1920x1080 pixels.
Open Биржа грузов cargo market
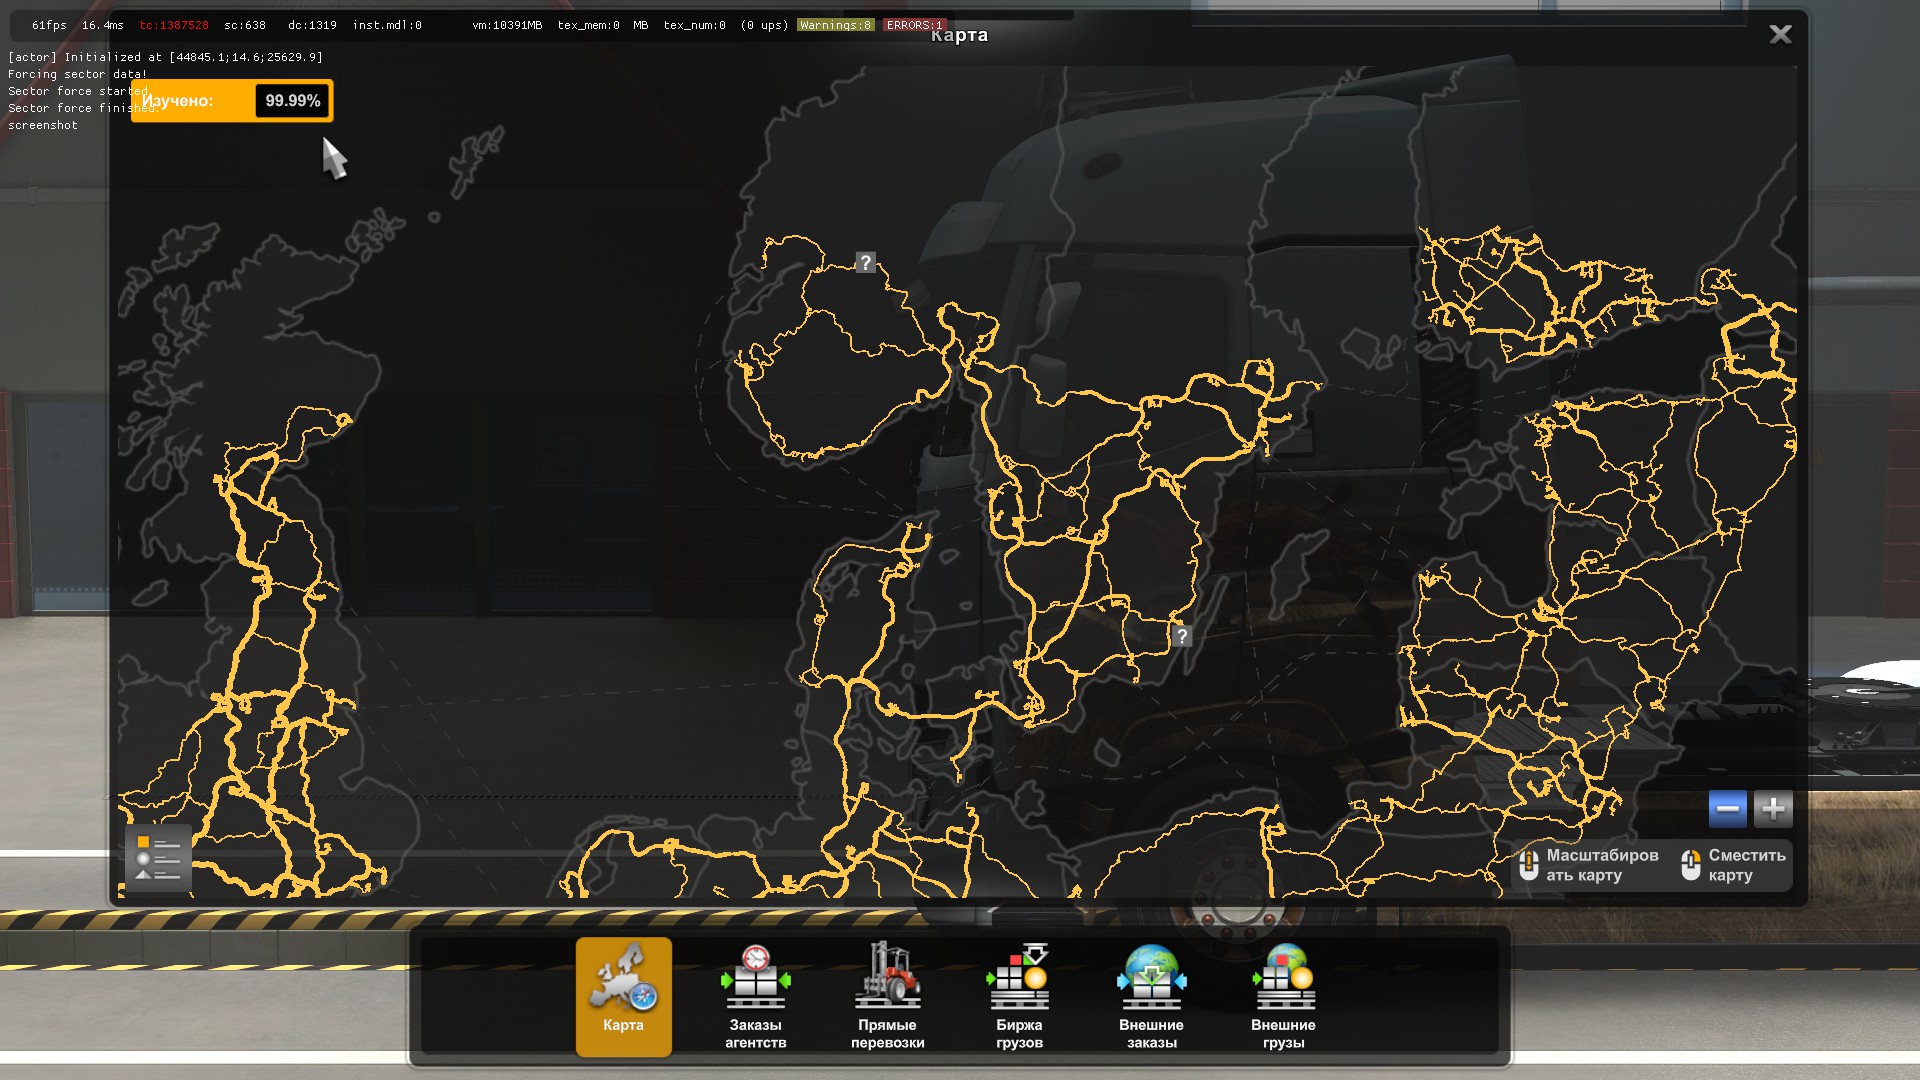1019,996
